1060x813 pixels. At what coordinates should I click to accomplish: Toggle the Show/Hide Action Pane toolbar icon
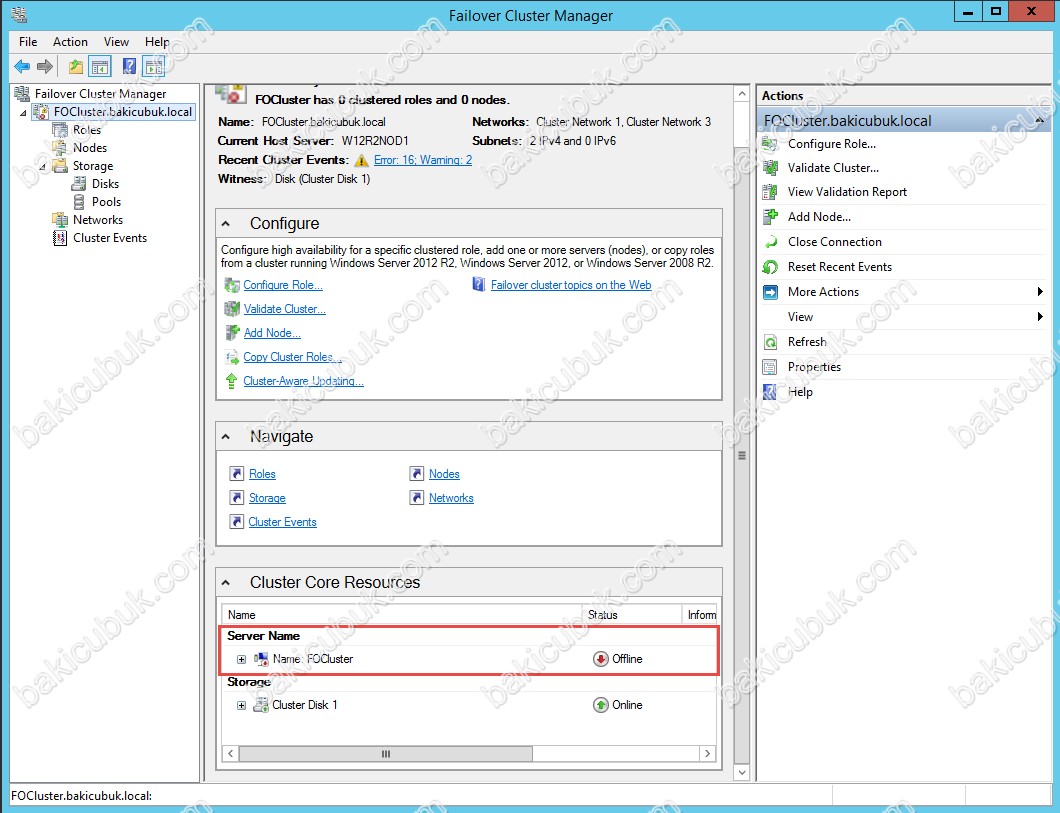click(x=154, y=66)
